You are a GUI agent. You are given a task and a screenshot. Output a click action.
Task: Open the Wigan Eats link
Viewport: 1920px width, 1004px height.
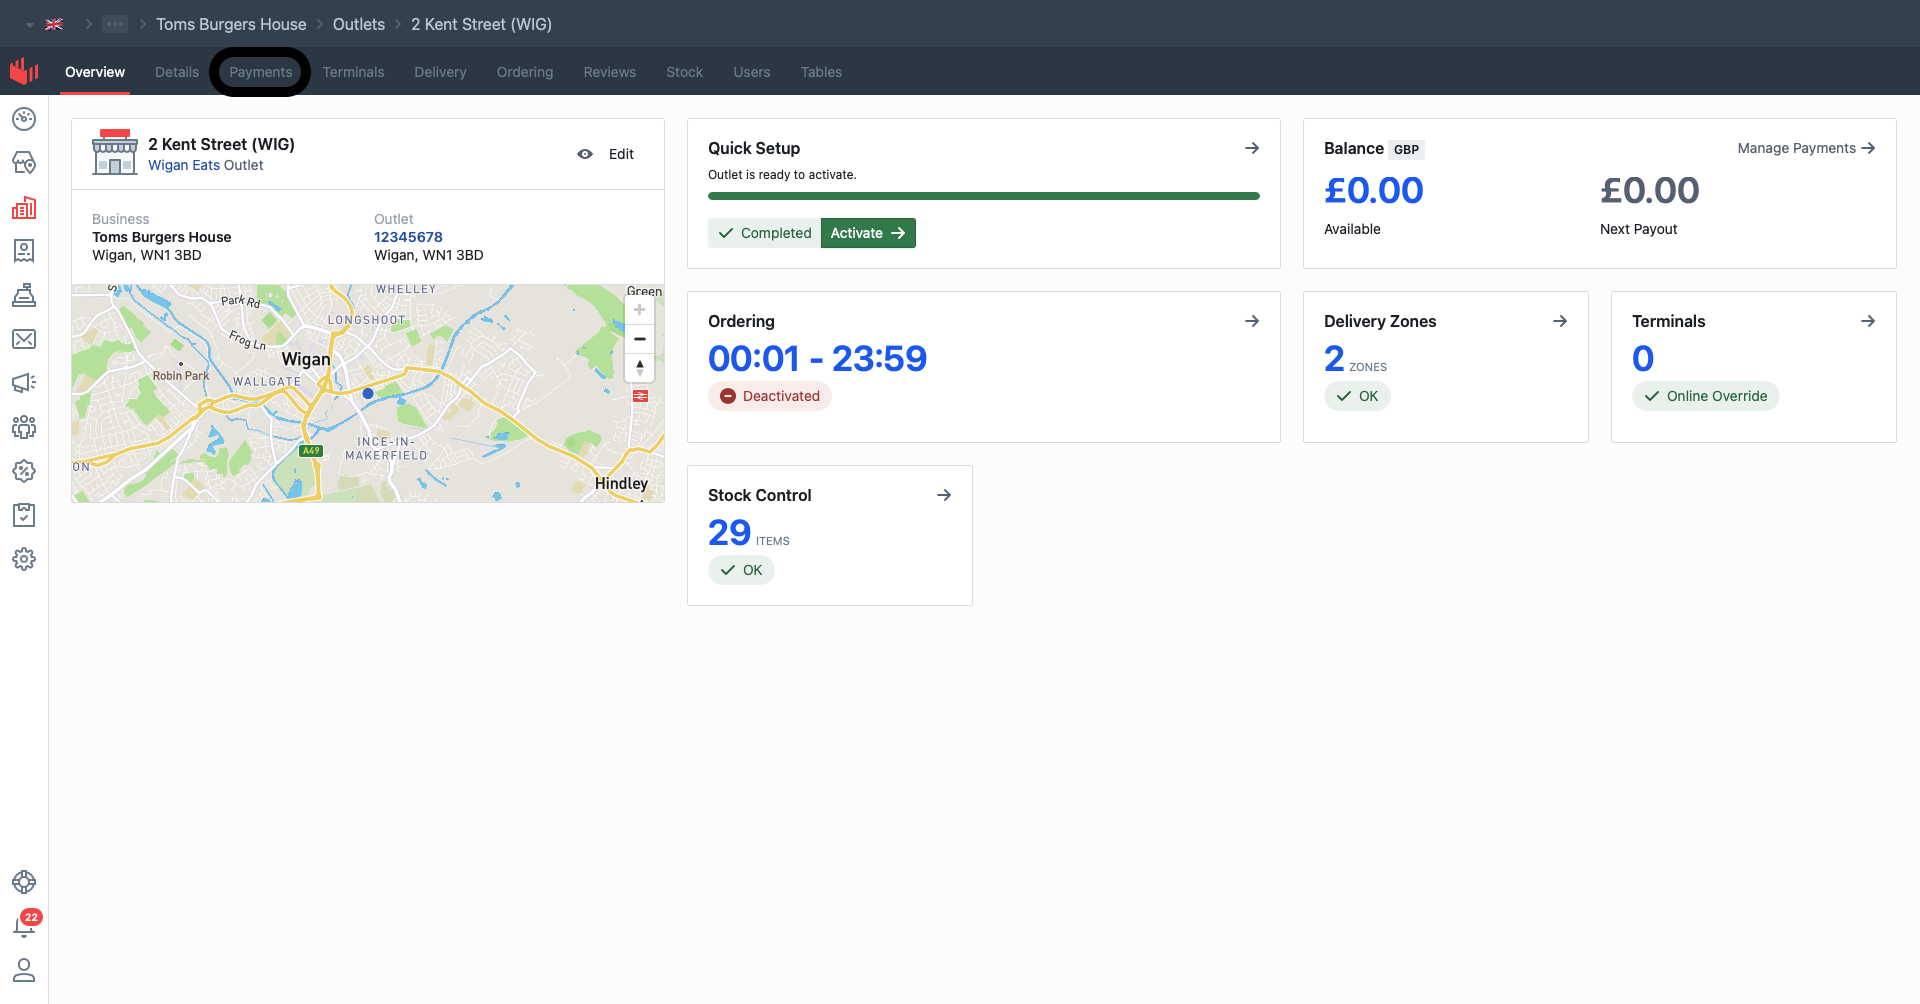click(184, 165)
